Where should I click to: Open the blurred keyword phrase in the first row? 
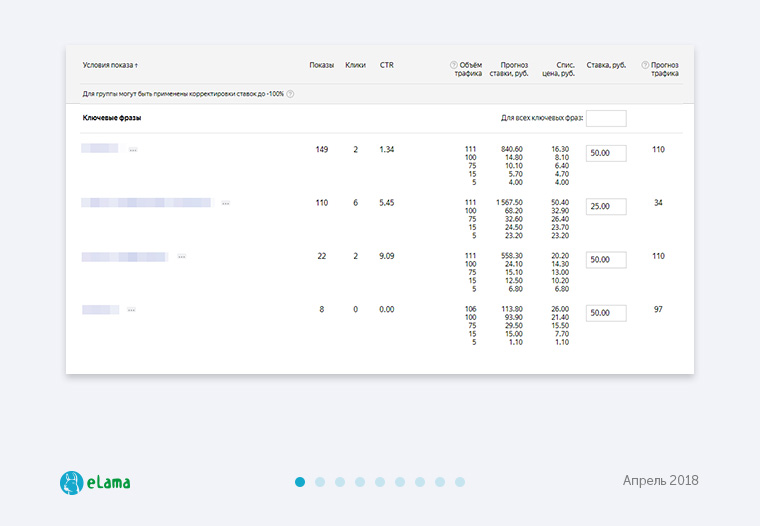coord(100,149)
